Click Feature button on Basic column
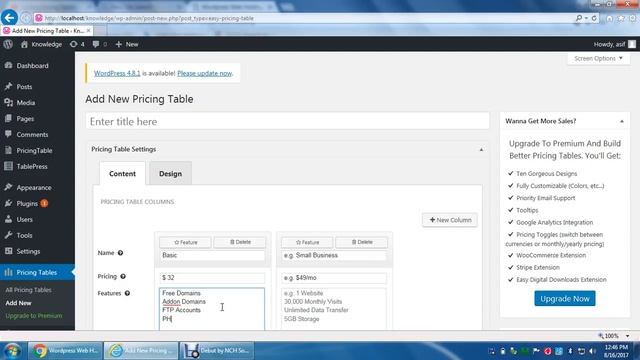 185,242
